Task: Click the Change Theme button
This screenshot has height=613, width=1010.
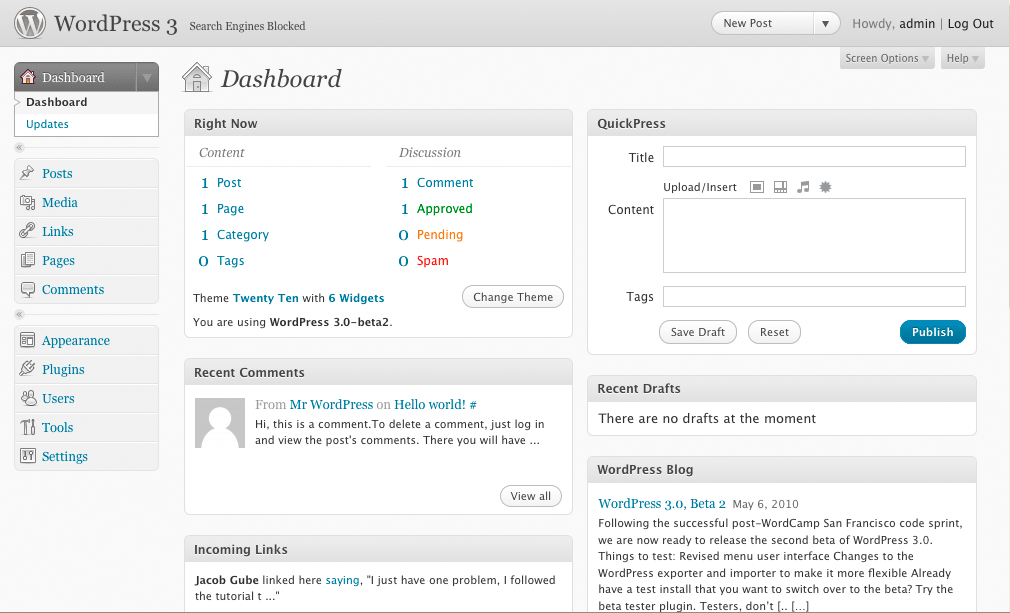Action: pyautogui.click(x=513, y=297)
